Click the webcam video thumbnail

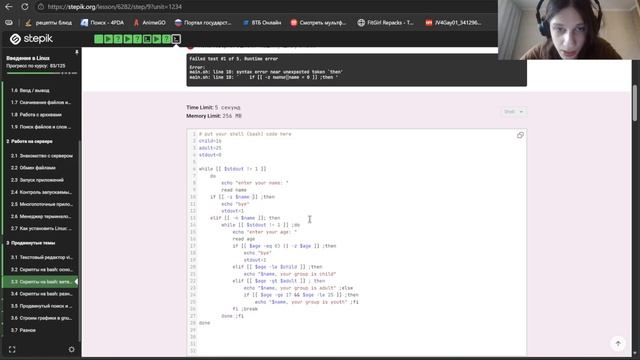click(x=569, y=30)
